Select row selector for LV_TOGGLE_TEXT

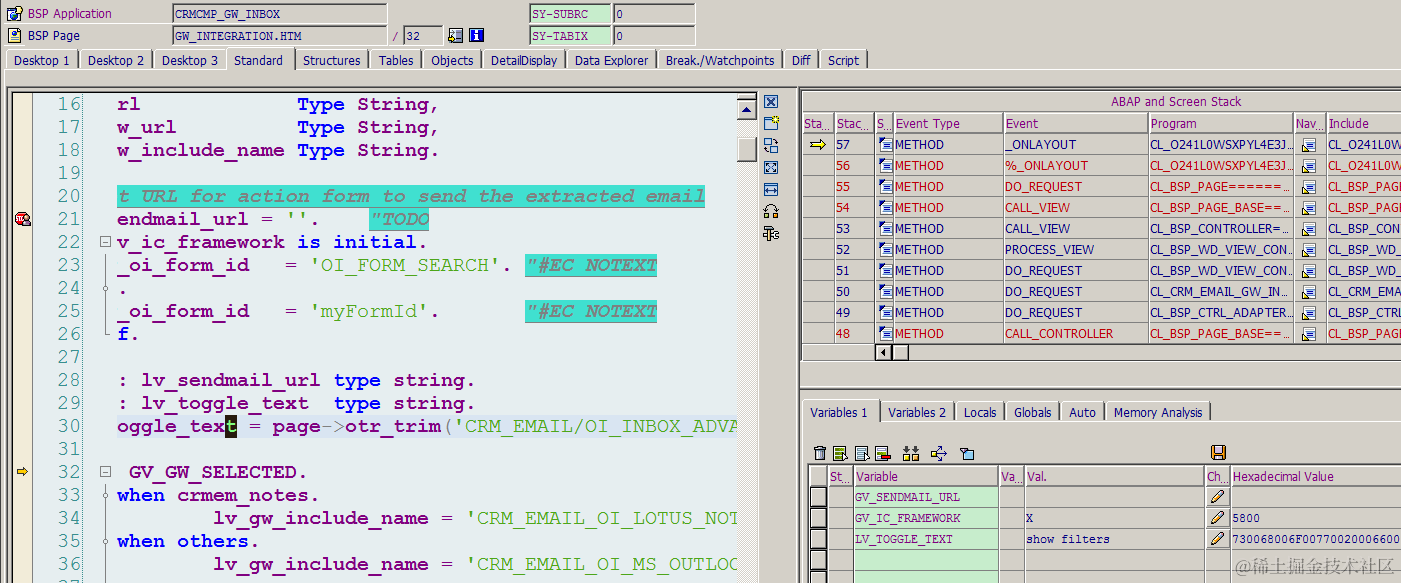click(818, 539)
